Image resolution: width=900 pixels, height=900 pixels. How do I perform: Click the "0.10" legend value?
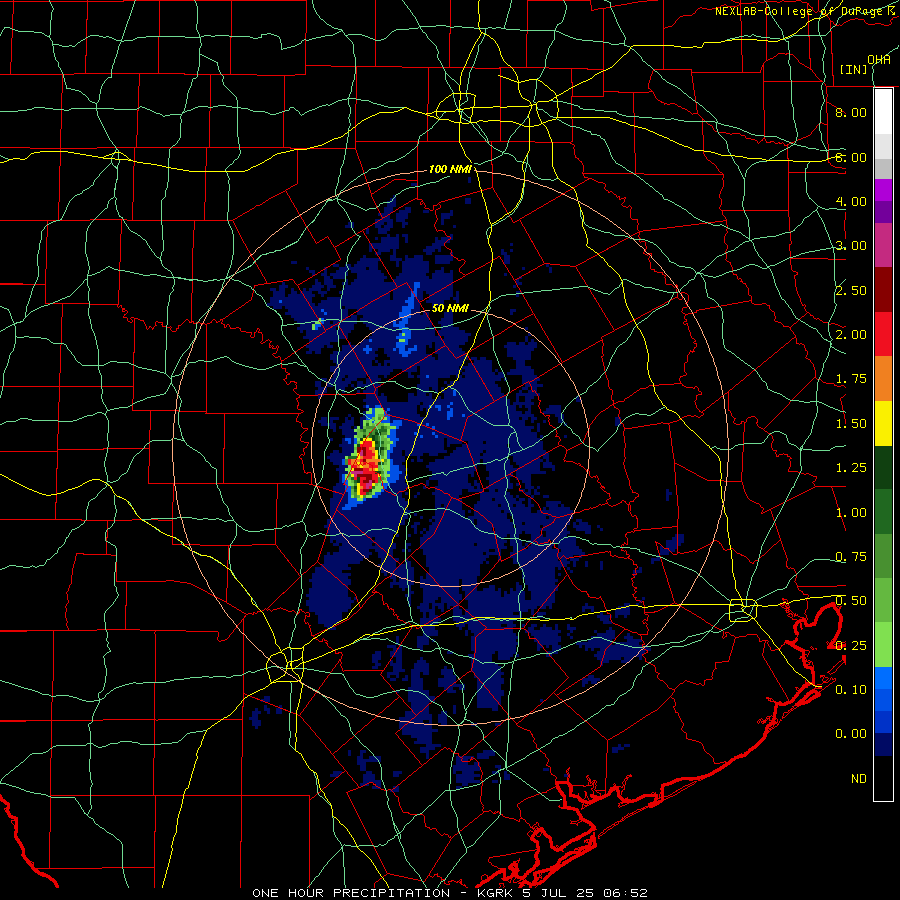(851, 690)
